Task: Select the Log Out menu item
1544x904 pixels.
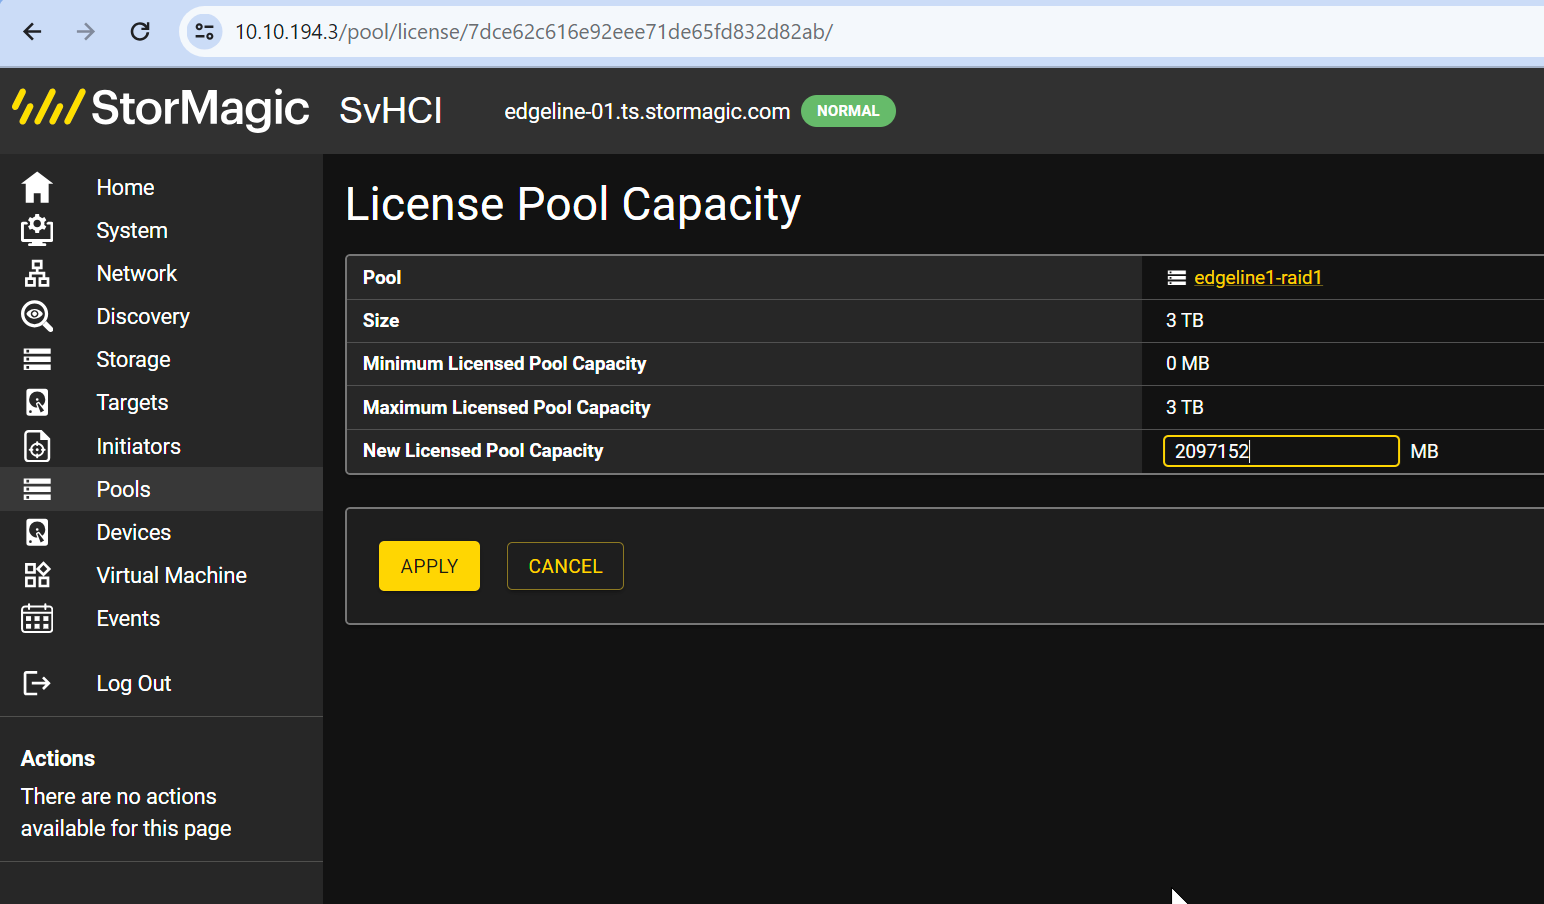Action: (134, 683)
